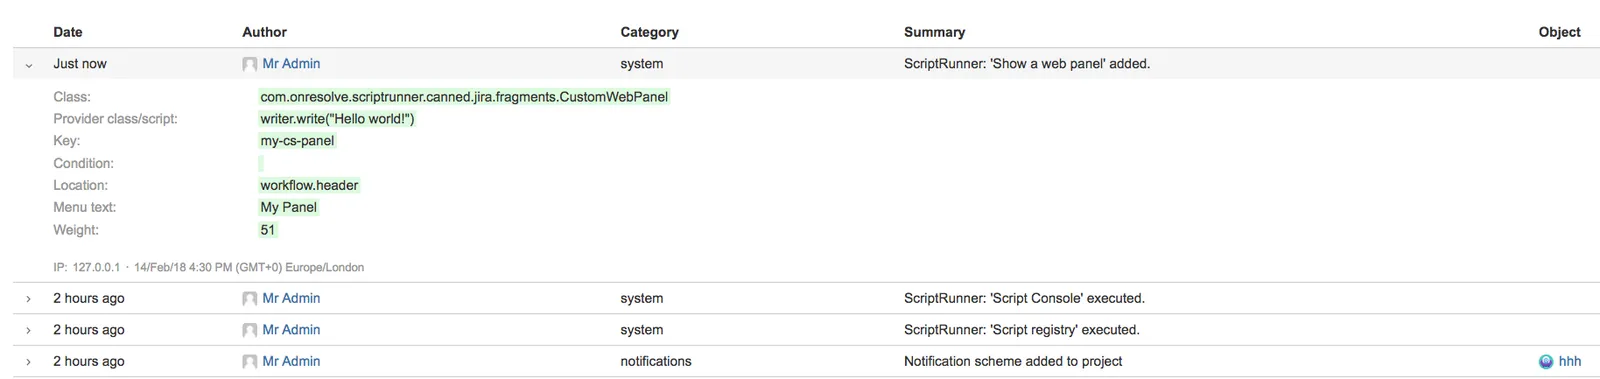Screen dimensions: 1600x379
Task: Click the Category column header
Action: (x=649, y=32)
